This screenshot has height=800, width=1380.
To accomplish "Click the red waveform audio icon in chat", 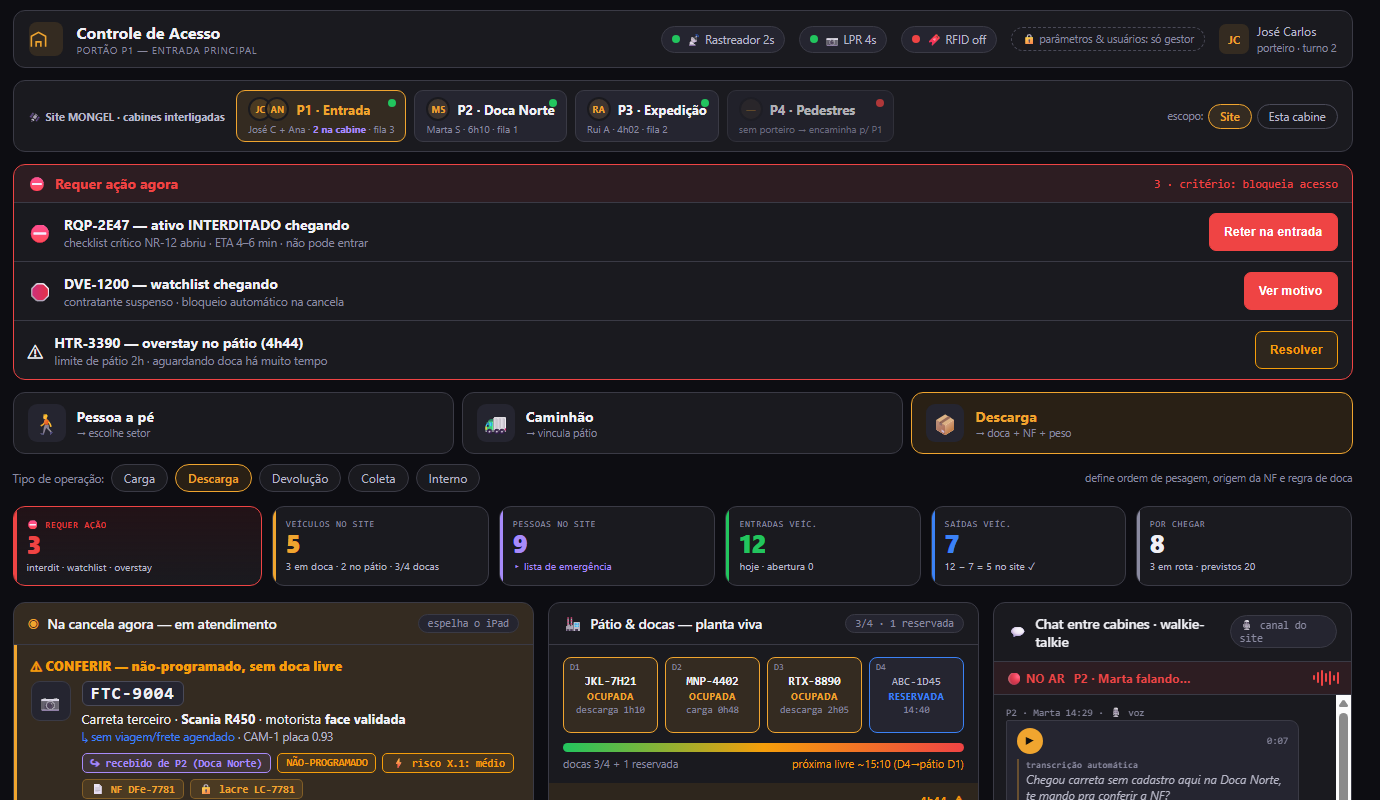I will click(1326, 678).
